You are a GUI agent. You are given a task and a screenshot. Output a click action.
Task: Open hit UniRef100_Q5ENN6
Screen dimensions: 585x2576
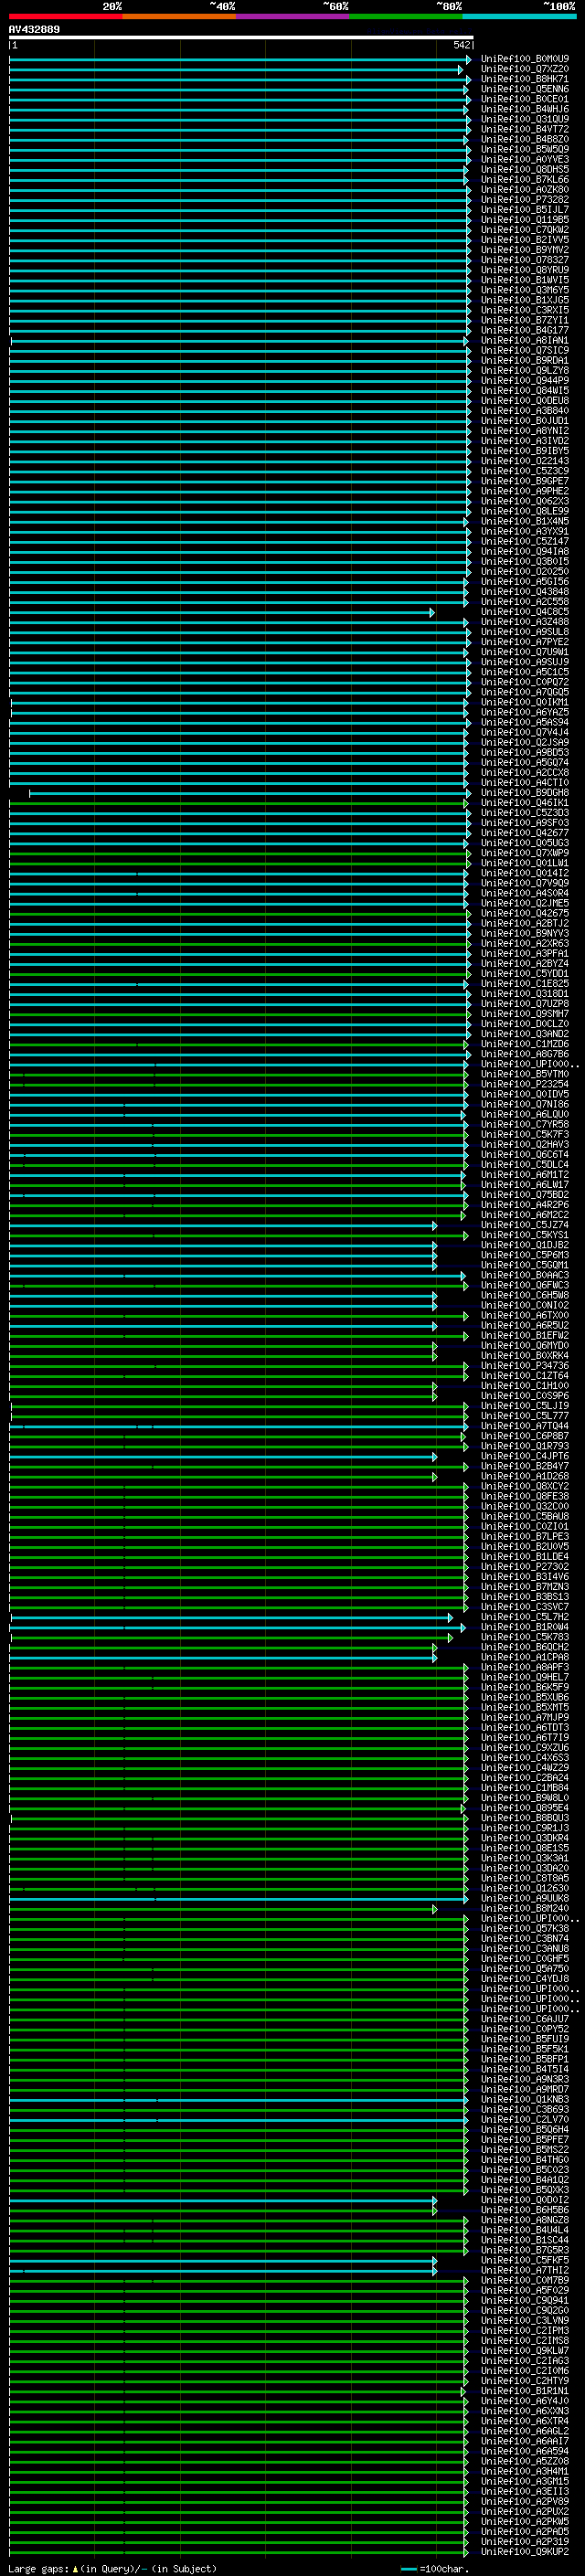tap(524, 89)
